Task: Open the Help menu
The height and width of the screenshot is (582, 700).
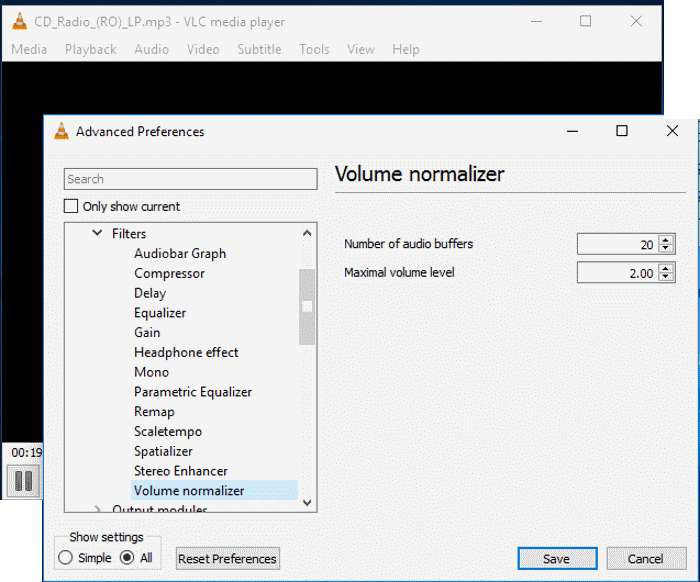Action: pos(406,49)
